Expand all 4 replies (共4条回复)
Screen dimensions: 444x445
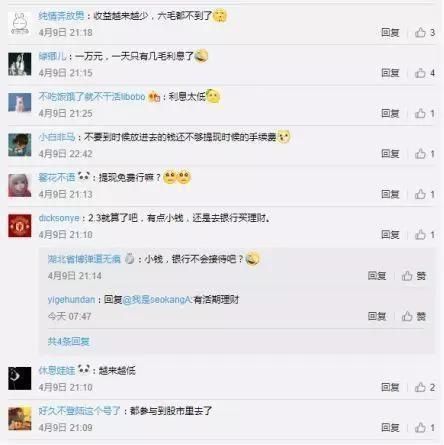(69, 341)
